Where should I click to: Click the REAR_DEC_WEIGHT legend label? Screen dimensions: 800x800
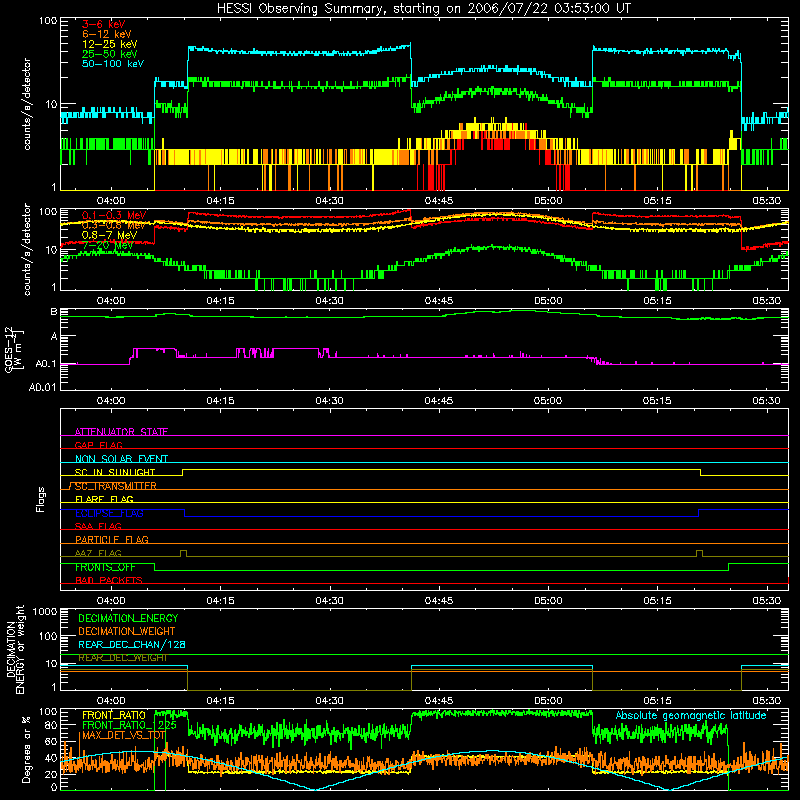pyautogui.click(x=122, y=658)
